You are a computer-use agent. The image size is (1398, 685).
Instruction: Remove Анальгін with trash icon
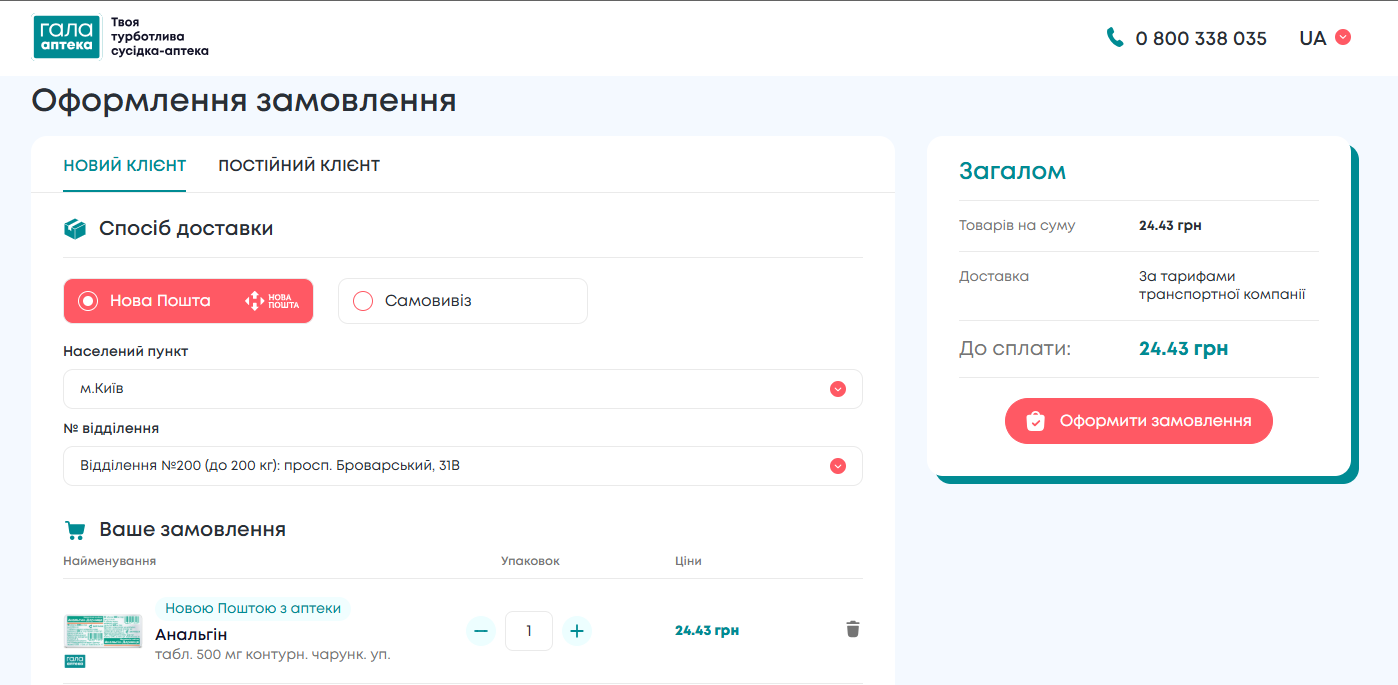[x=853, y=629]
